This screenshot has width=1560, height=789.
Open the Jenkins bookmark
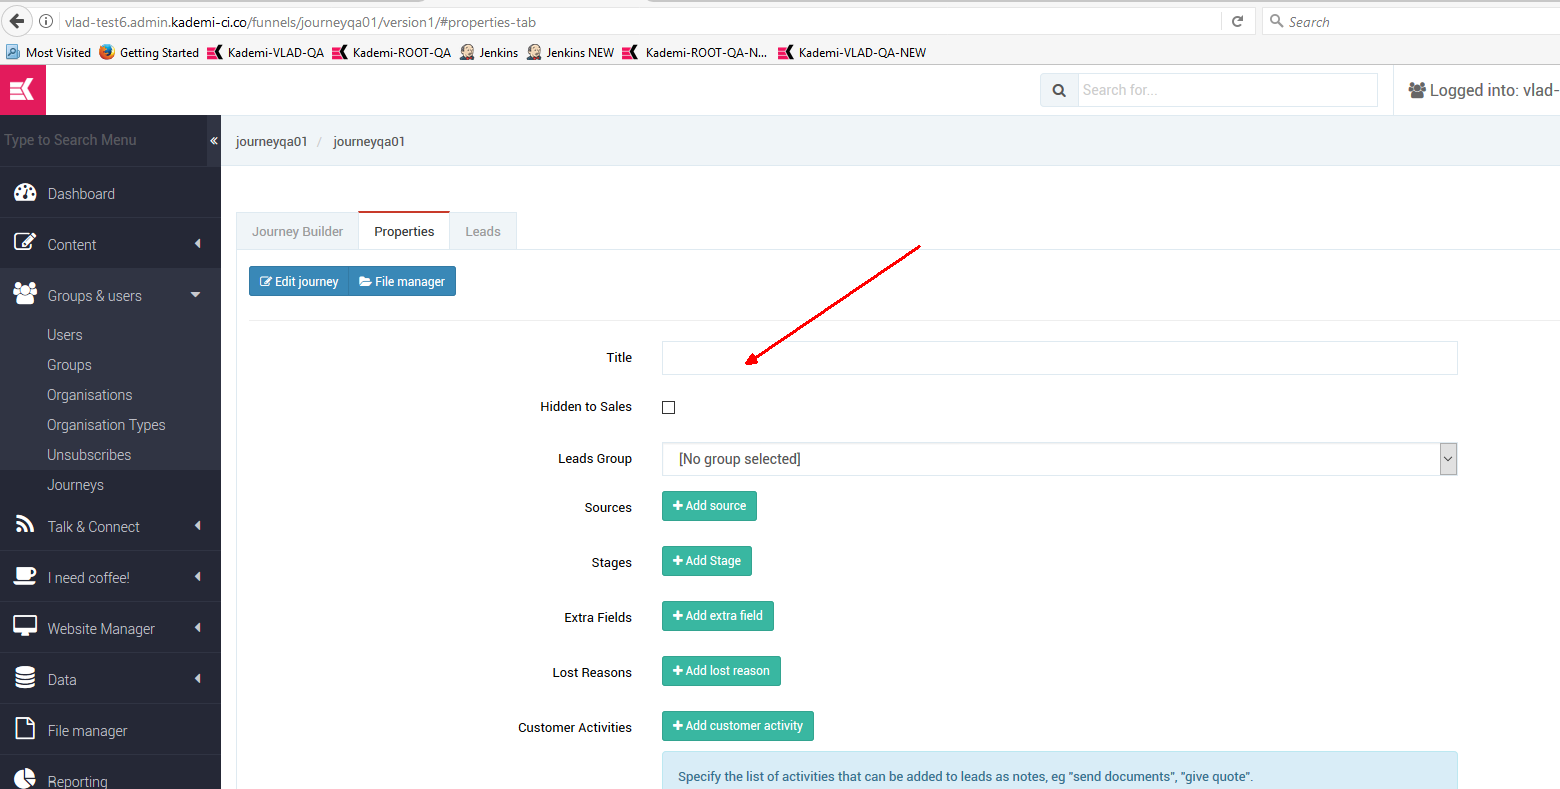coord(489,52)
